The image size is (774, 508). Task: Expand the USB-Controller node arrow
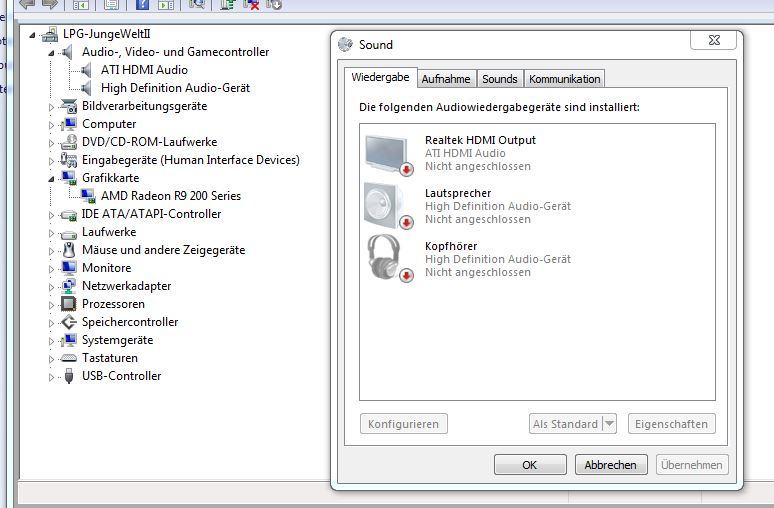(51, 377)
